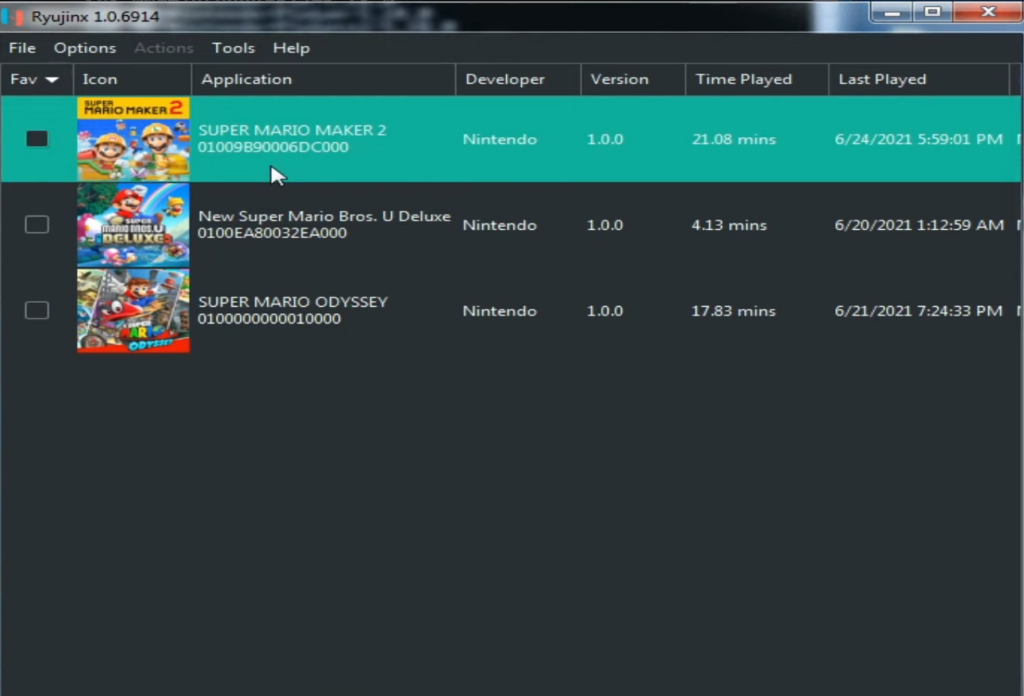Sort games by Application column
The height and width of the screenshot is (696, 1024).
[x=323, y=79]
